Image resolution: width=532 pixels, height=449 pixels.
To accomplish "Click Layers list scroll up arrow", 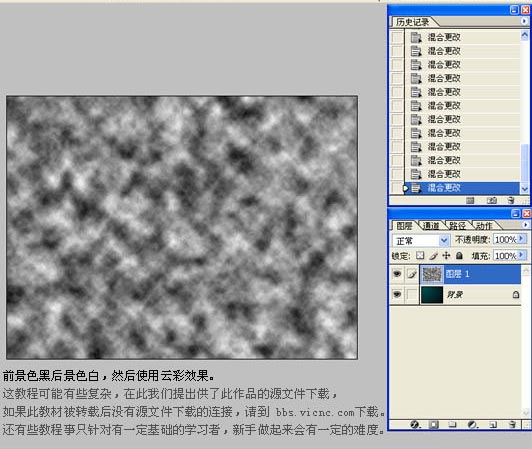I will (x=526, y=271).
